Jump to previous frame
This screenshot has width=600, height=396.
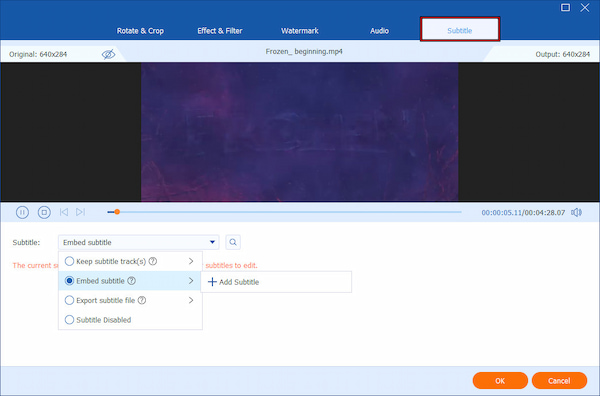(x=64, y=212)
